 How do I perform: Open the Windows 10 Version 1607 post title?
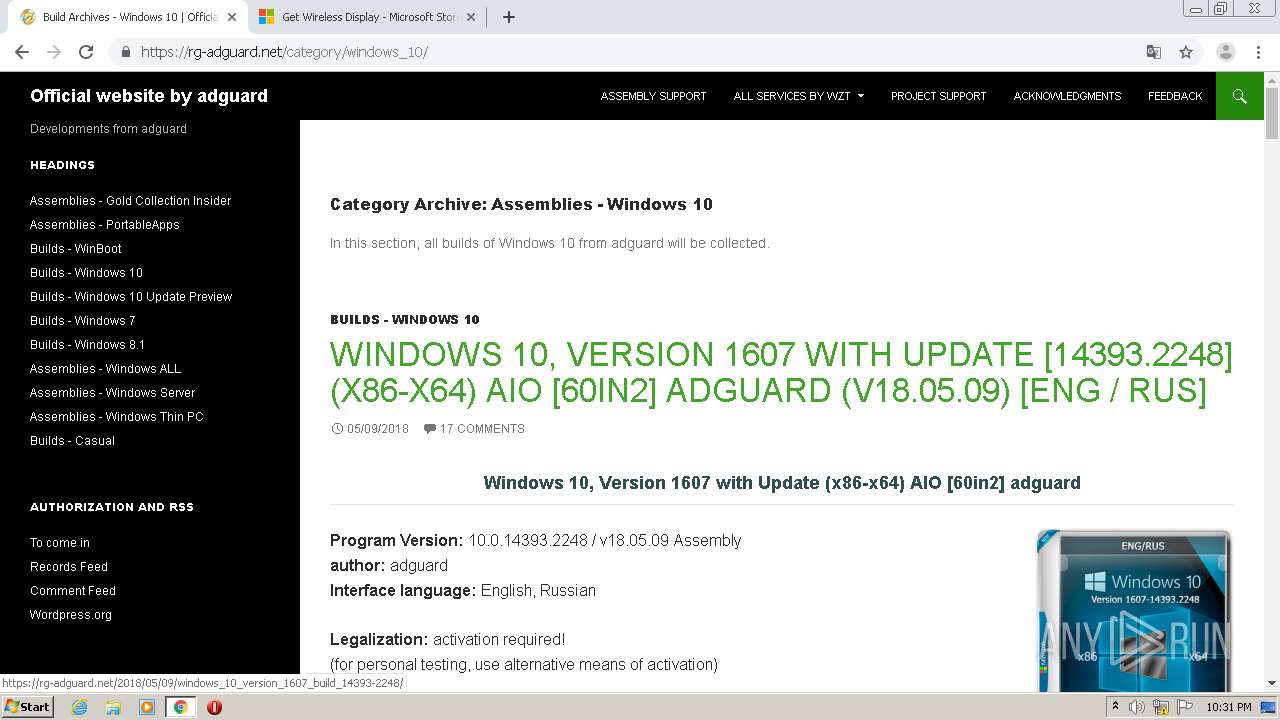[x=781, y=372]
